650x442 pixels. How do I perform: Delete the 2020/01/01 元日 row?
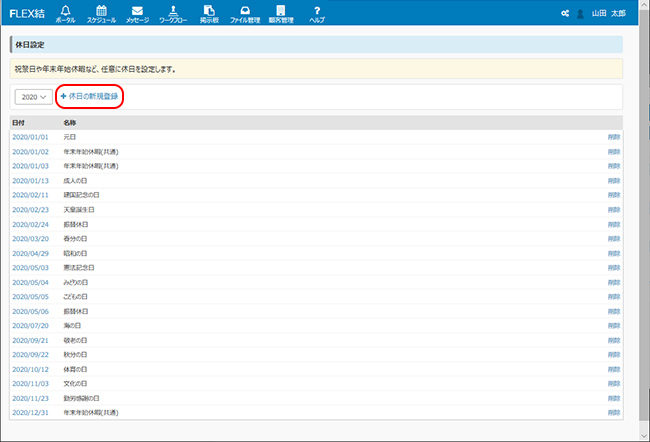click(x=614, y=137)
